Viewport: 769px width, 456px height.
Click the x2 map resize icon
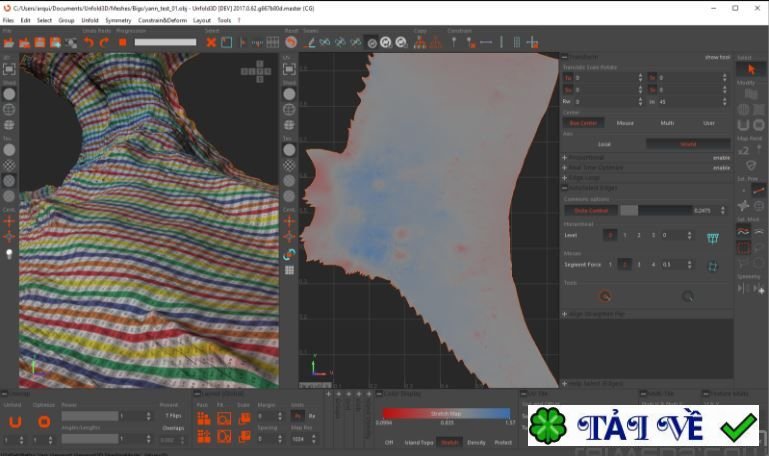[744, 150]
